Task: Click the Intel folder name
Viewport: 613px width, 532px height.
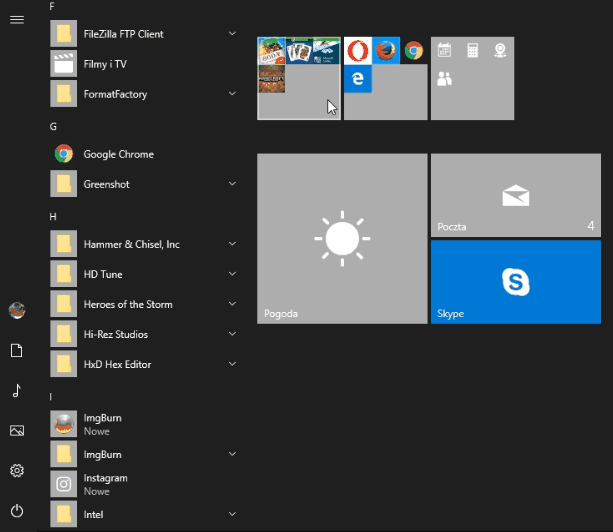Action: [x=93, y=515]
